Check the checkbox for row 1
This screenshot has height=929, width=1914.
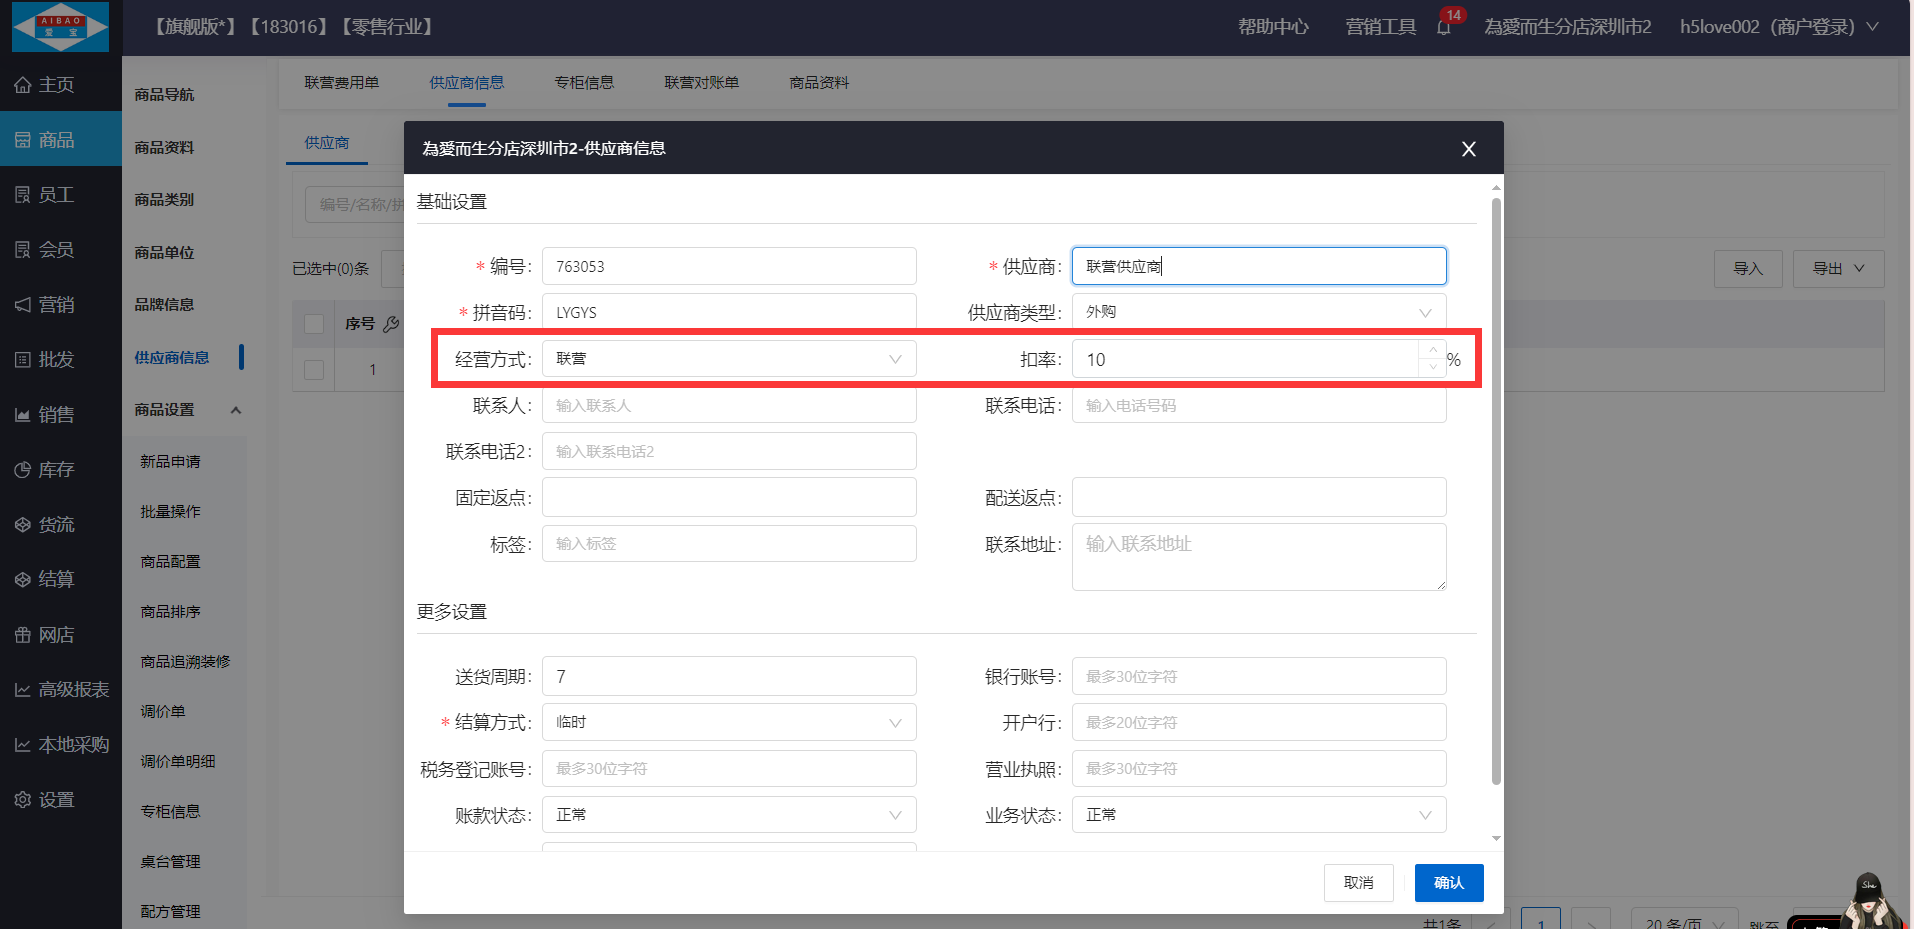[x=314, y=370]
